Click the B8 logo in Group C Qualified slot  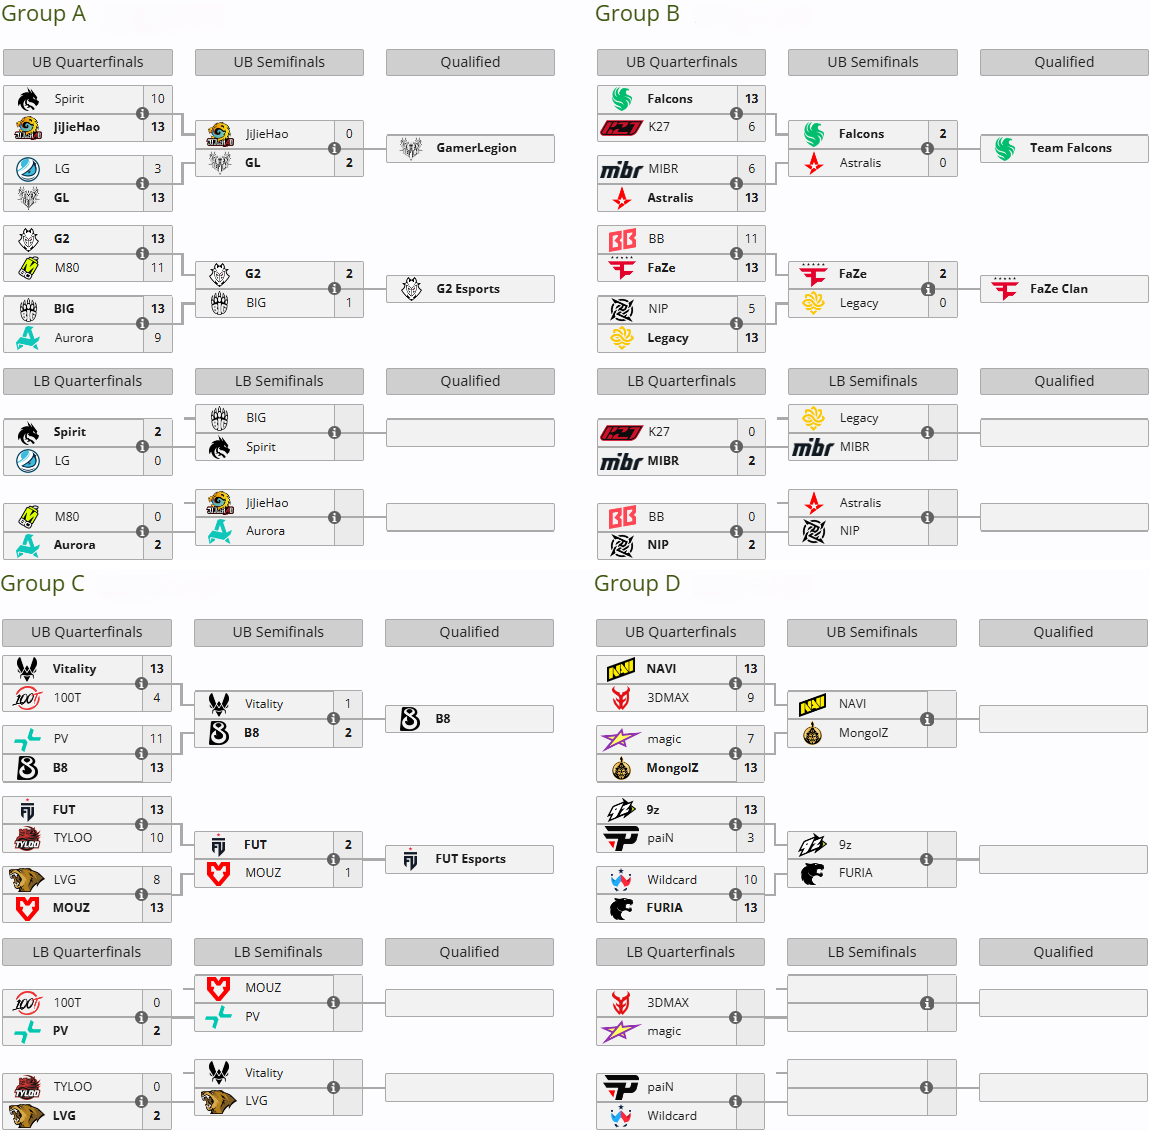[410, 719]
